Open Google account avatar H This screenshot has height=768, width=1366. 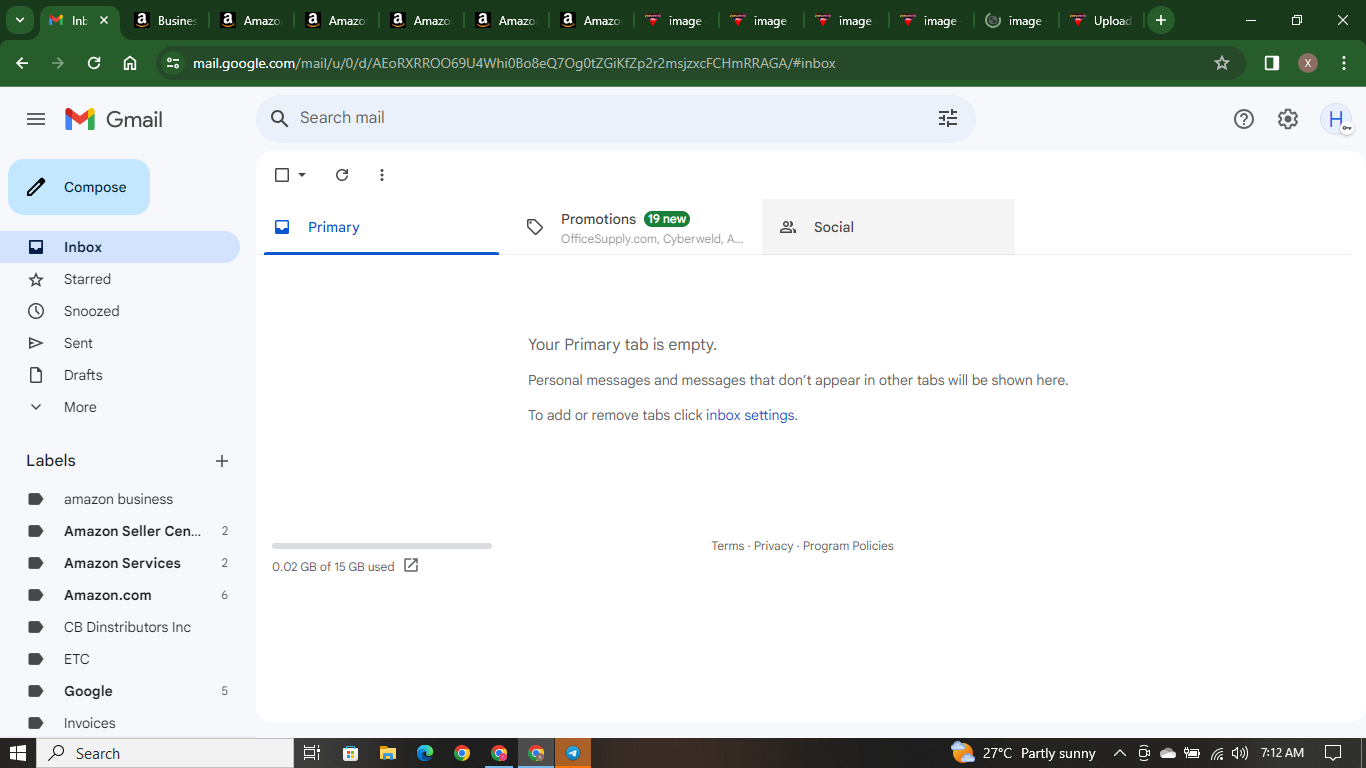[1336, 119]
